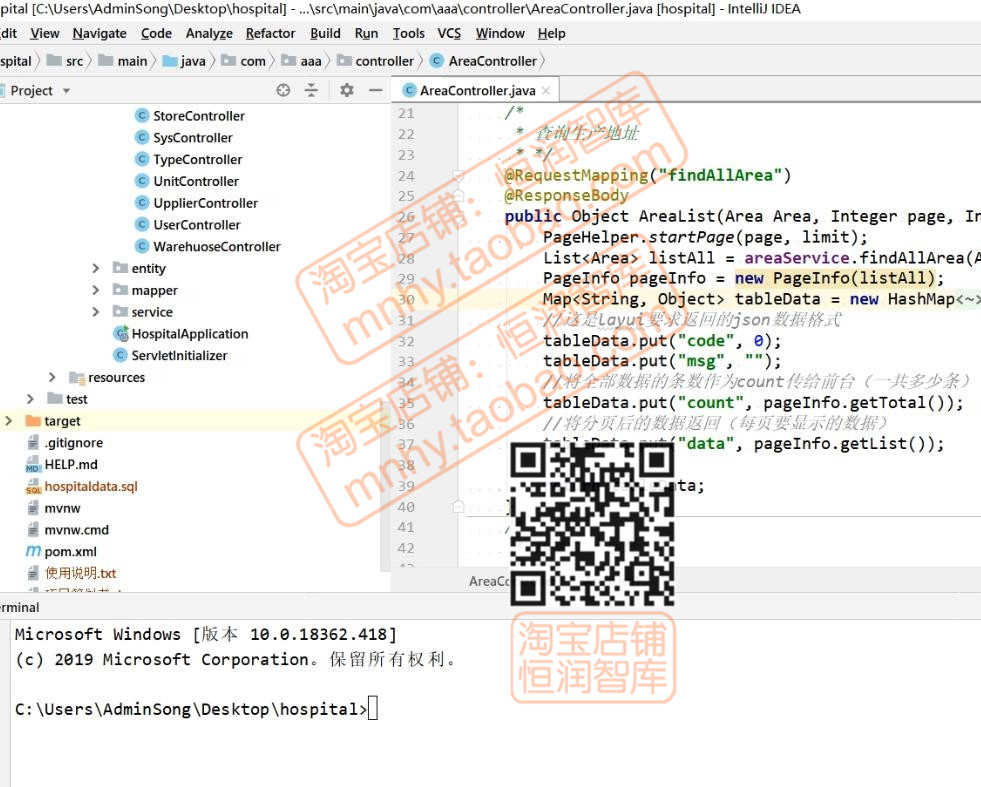Click inside the terminal command prompt
This screenshot has width=981, height=787.
(x=377, y=708)
